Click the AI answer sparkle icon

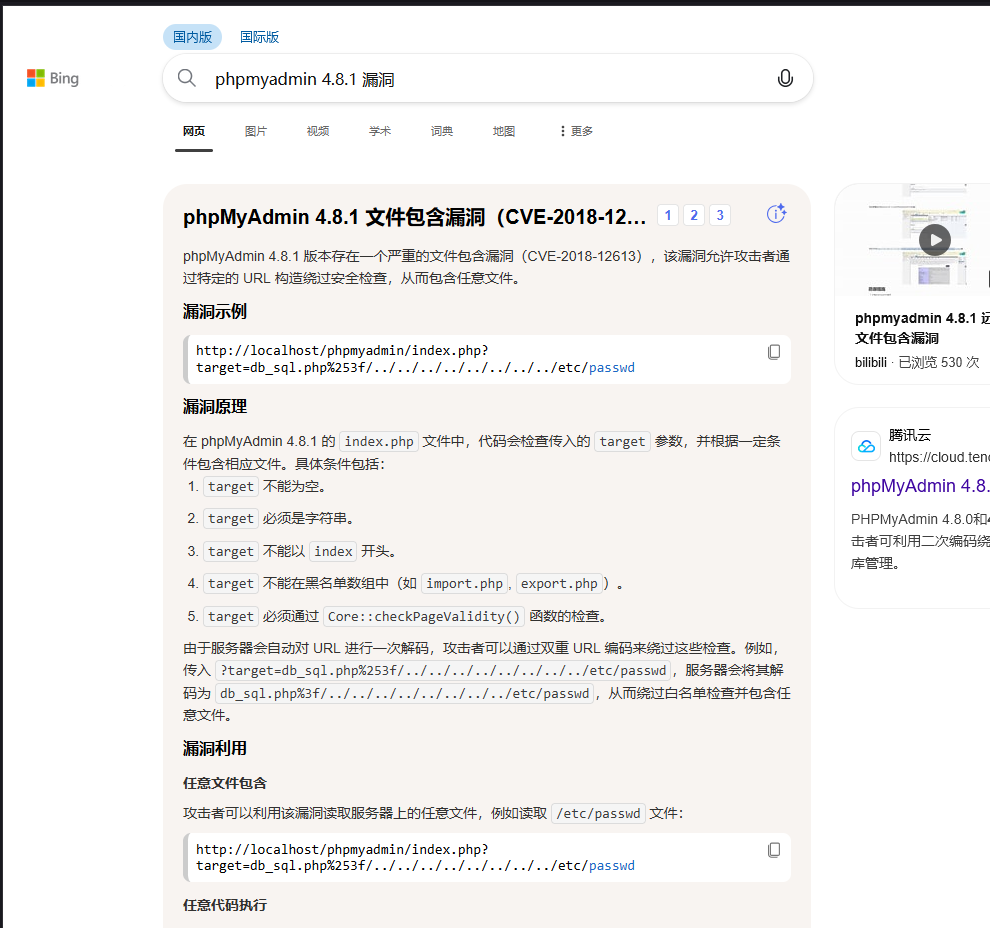(776, 214)
